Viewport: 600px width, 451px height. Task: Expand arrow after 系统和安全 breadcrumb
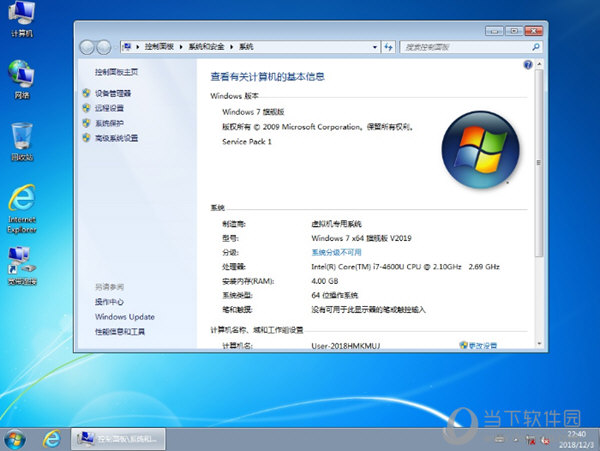[232, 47]
